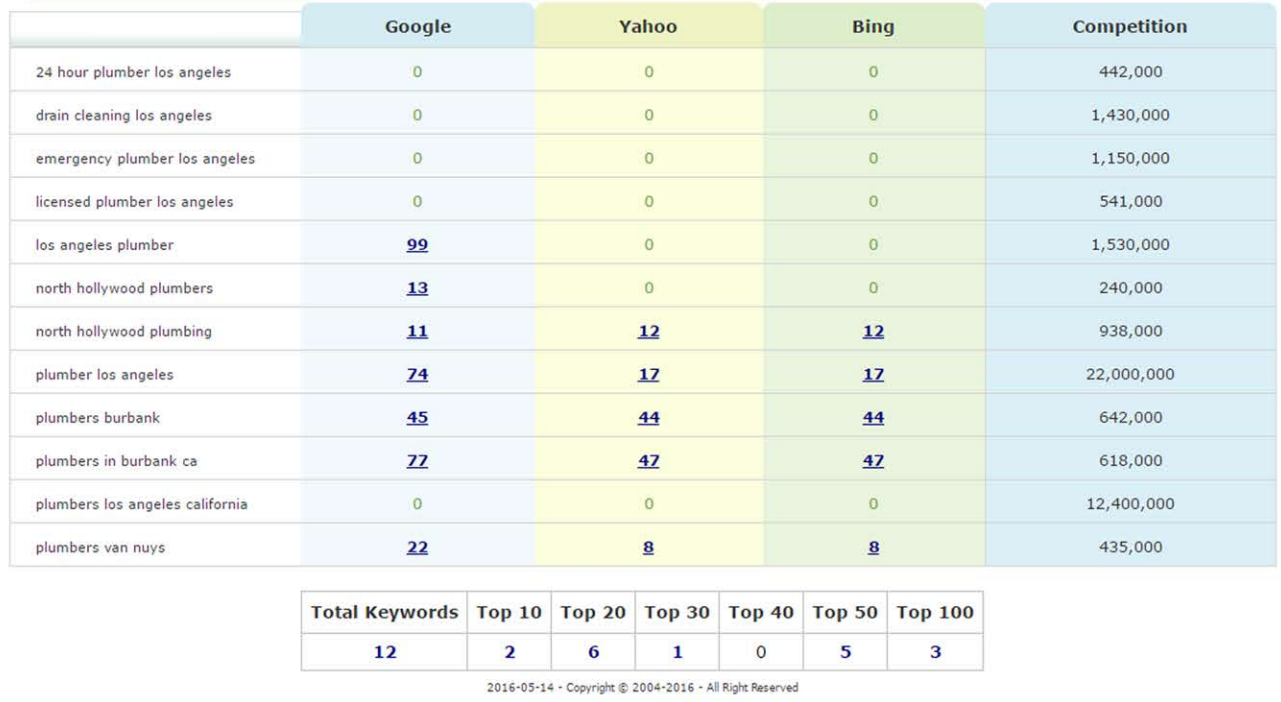The width and height of the screenshot is (1281, 702).
Task: Open Yahoo rank 17 for plumber los angeles
Action: [x=648, y=374]
